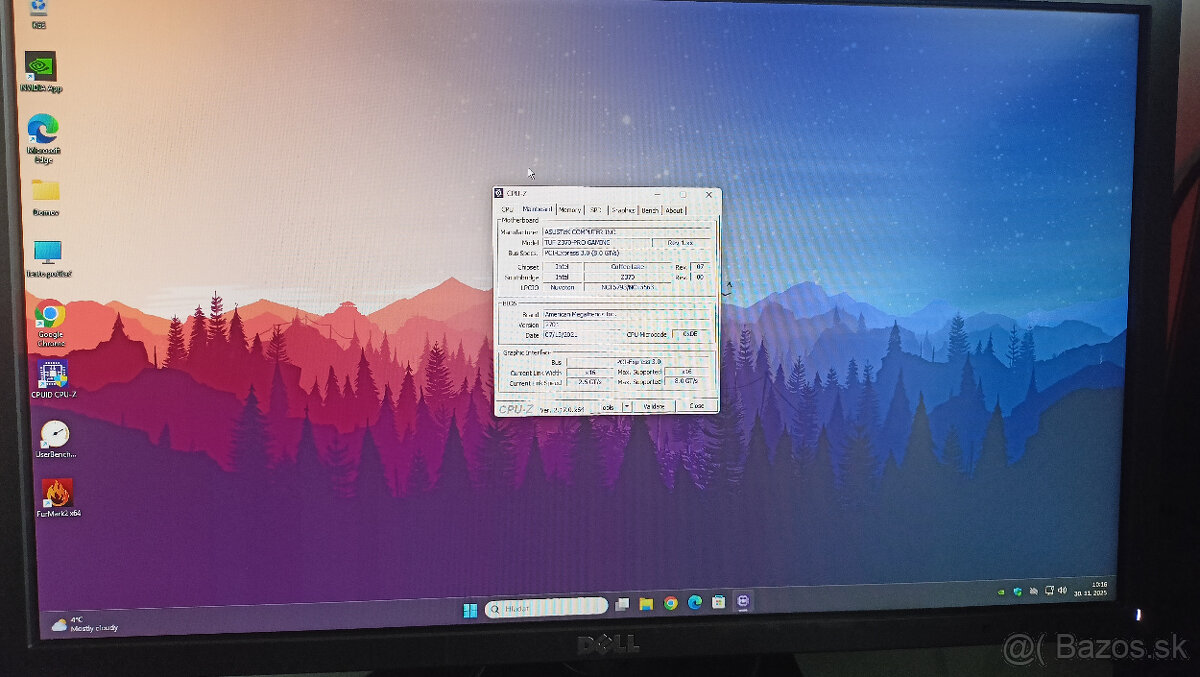Switch to the Memory tab in CPU-Z
Viewport: 1200px width, 677px height.
568,210
